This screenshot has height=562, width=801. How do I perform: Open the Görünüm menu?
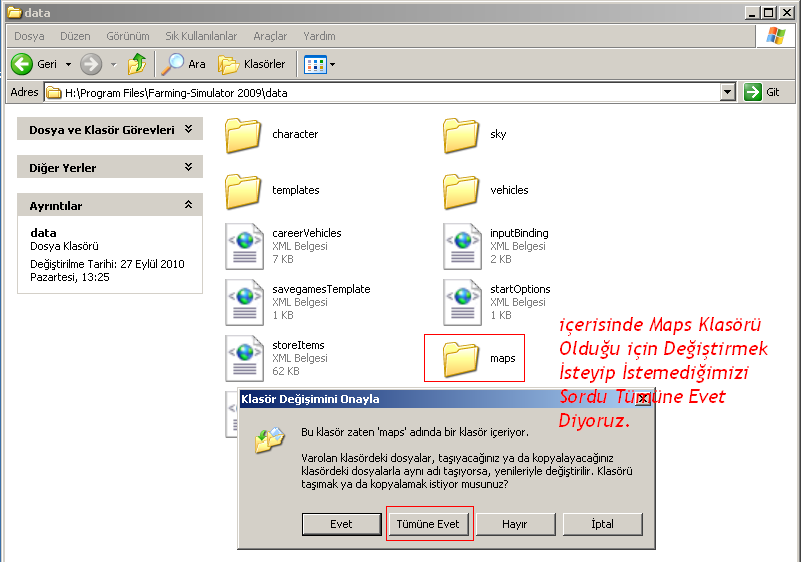point(126,36)
